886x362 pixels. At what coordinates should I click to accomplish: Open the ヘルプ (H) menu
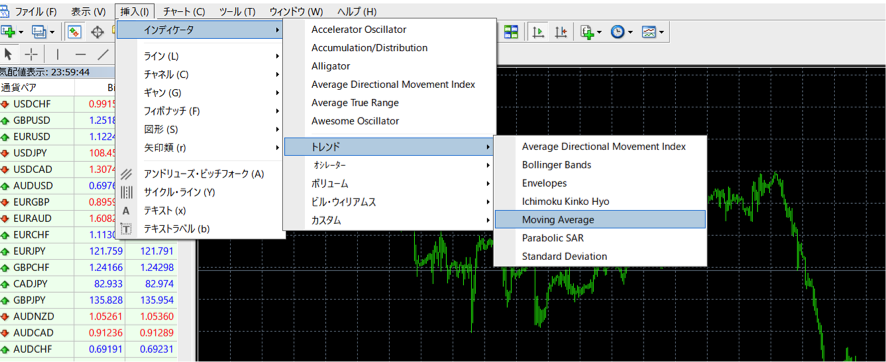pos(357,11)
